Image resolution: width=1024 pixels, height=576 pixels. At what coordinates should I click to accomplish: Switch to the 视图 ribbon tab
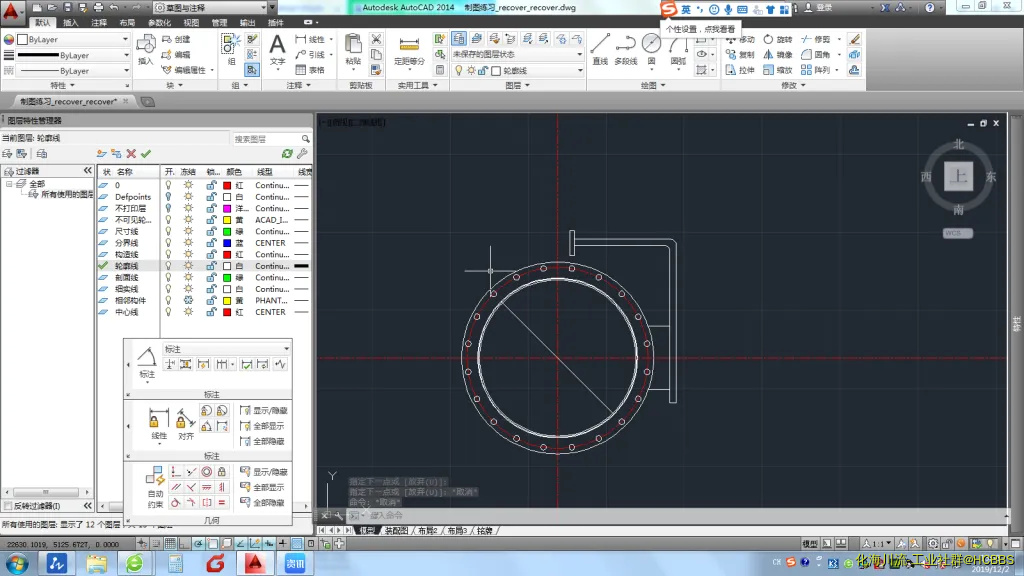coord(191,23)
